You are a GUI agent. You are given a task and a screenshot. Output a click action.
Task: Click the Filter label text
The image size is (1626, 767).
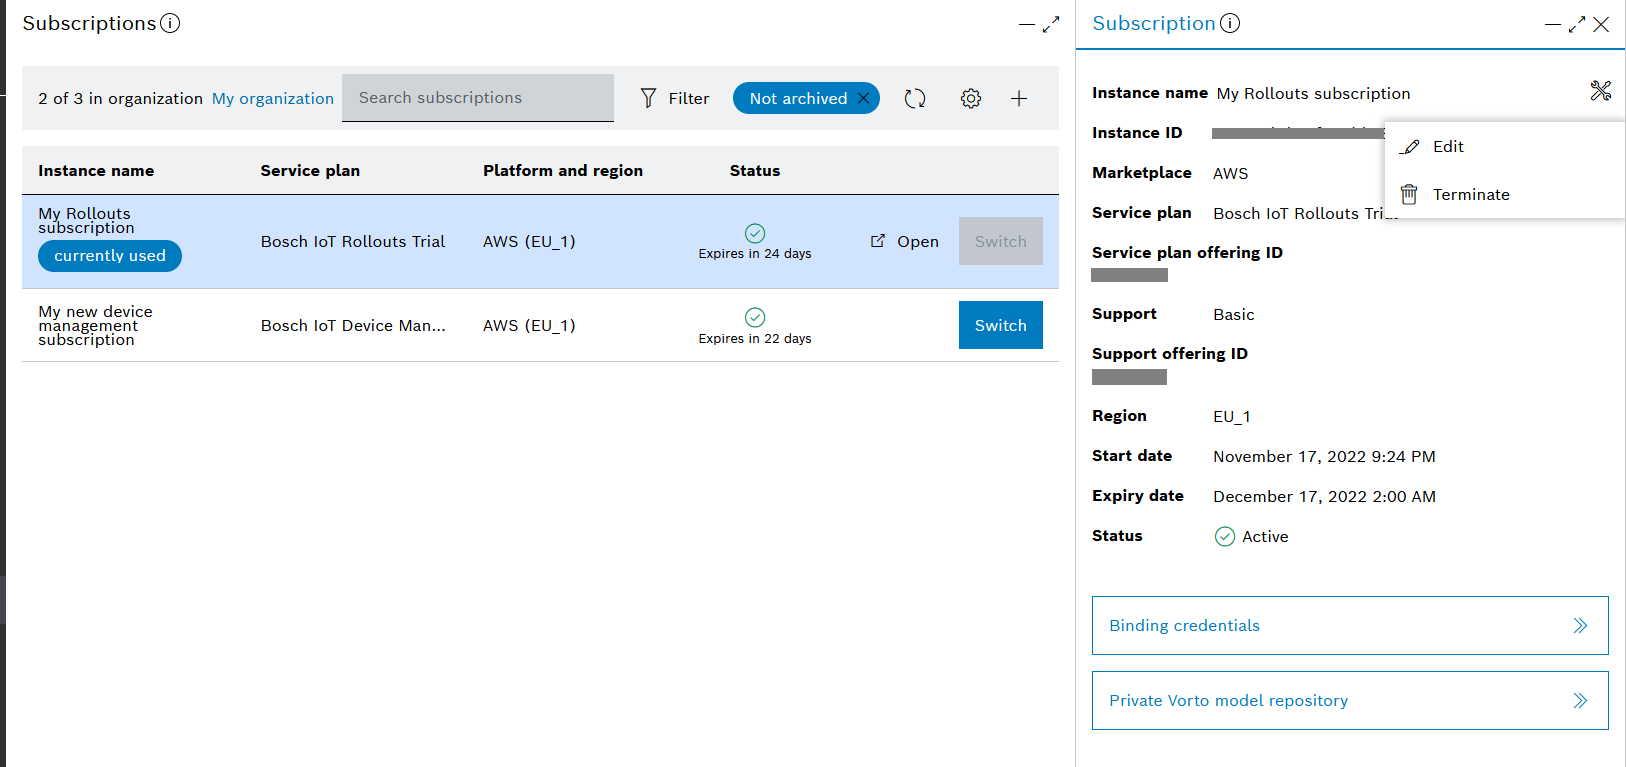[x=689, y=98]
